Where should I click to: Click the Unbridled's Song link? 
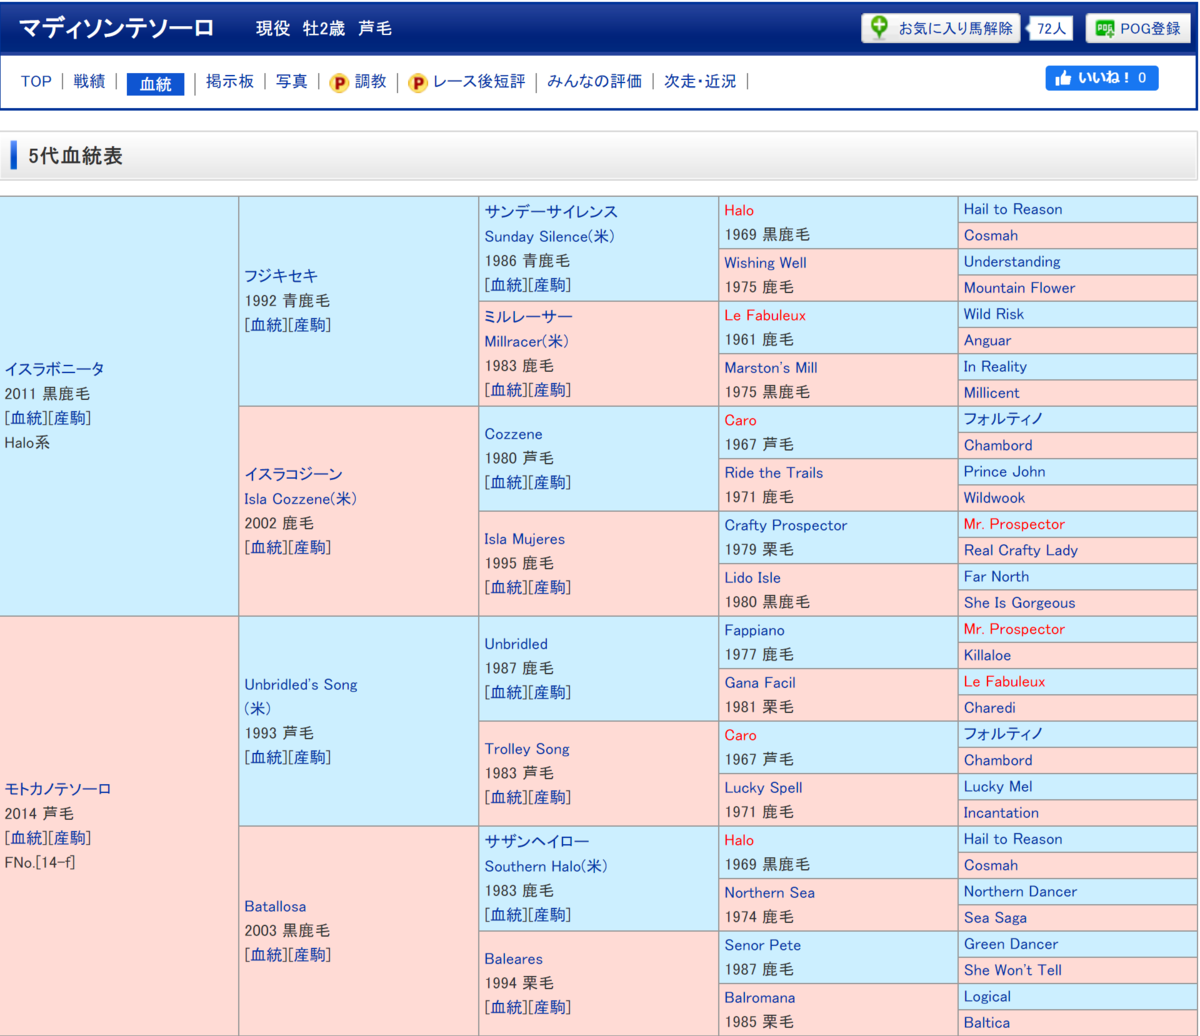(x=300, y=685)
